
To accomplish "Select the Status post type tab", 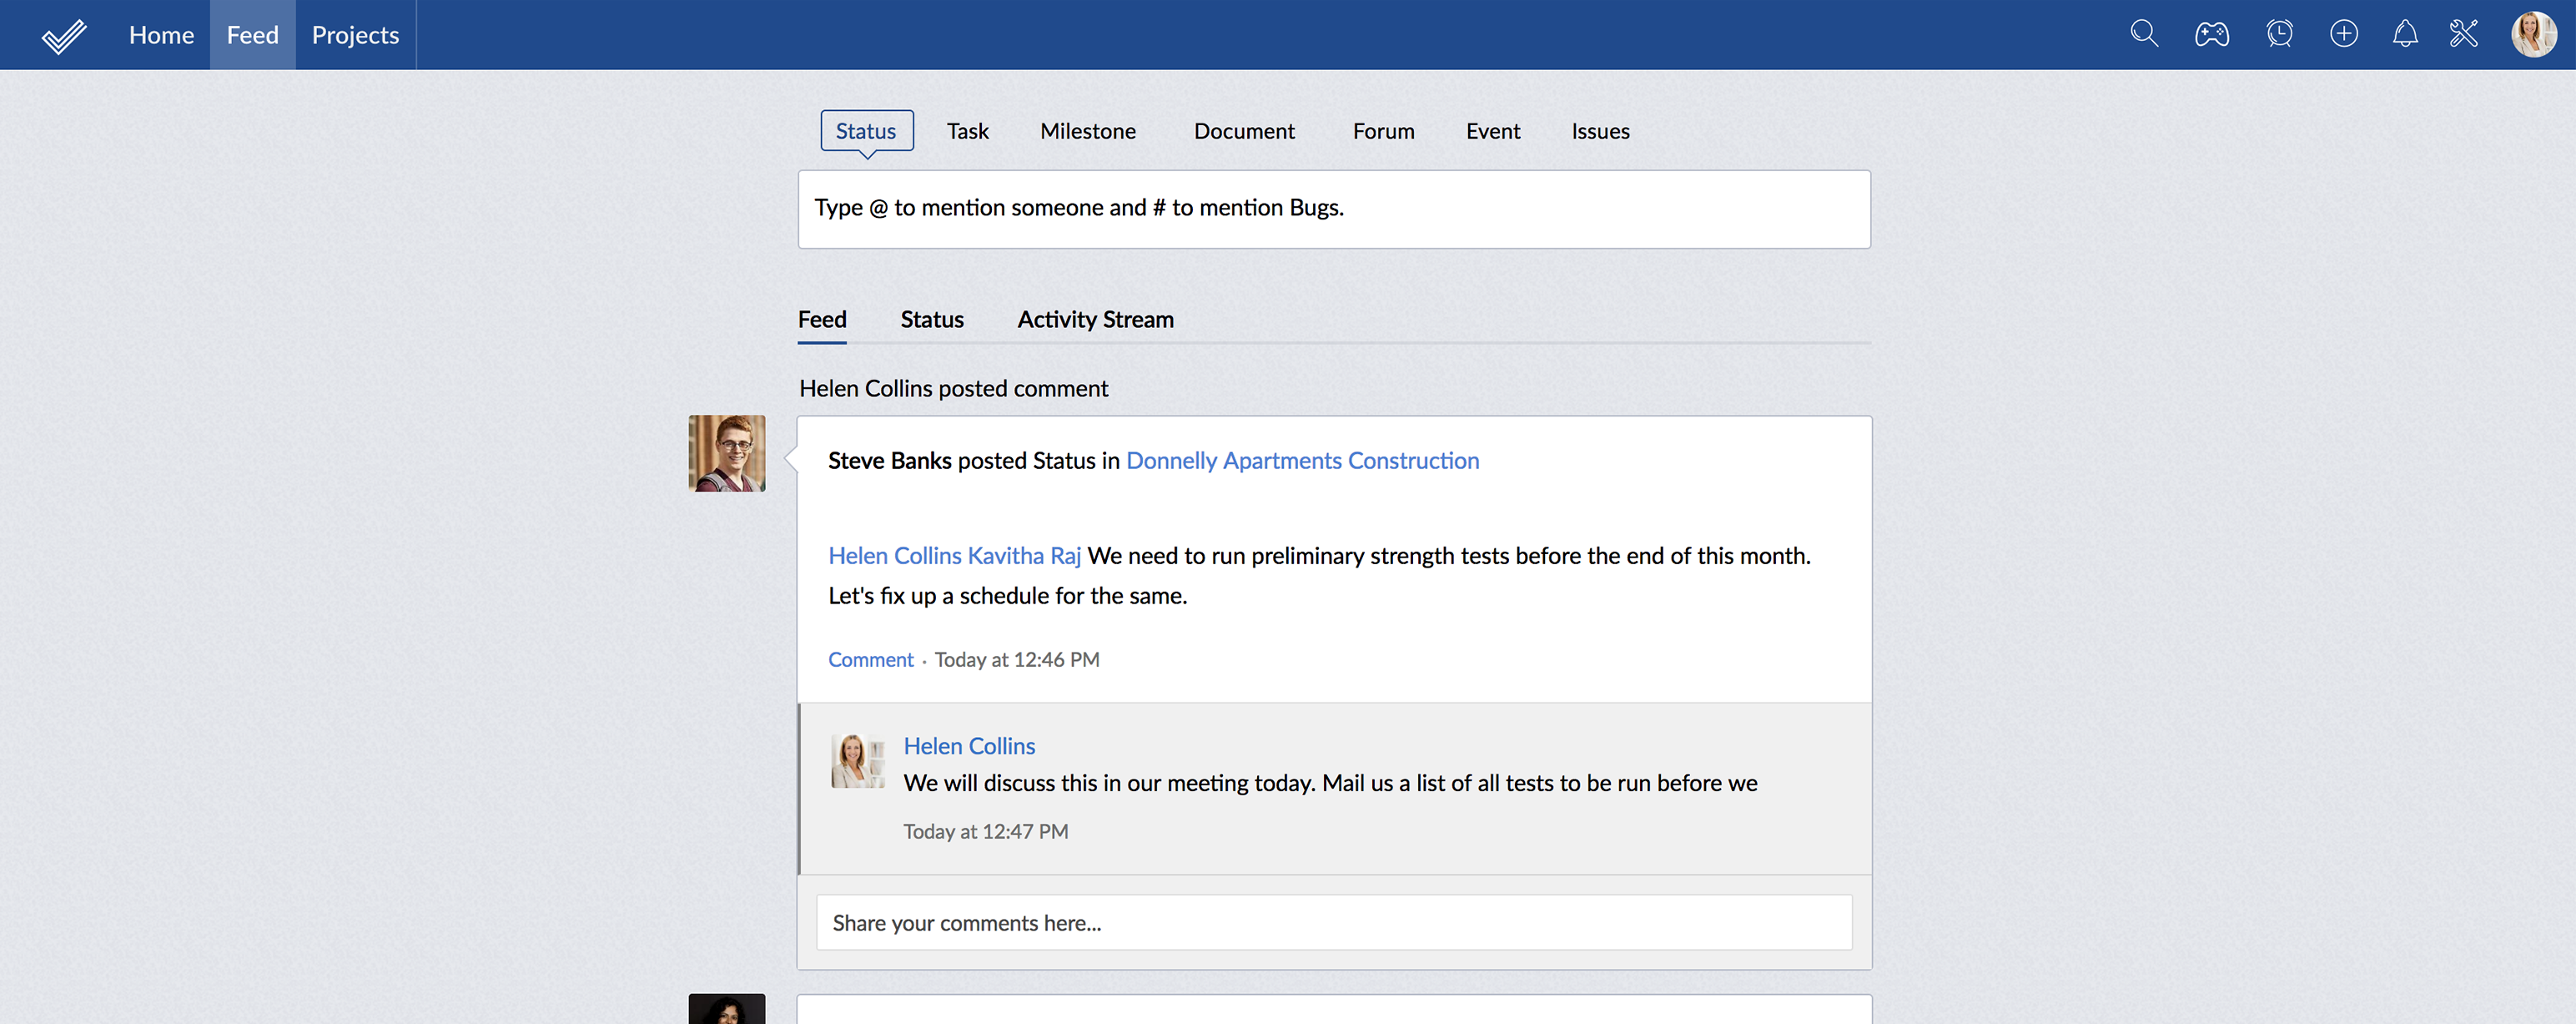I will click(867, 131).
